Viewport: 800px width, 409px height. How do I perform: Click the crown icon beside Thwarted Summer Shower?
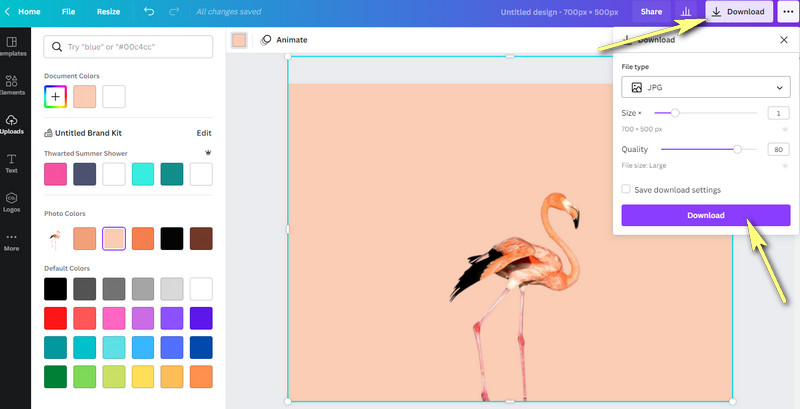(208, 152)
